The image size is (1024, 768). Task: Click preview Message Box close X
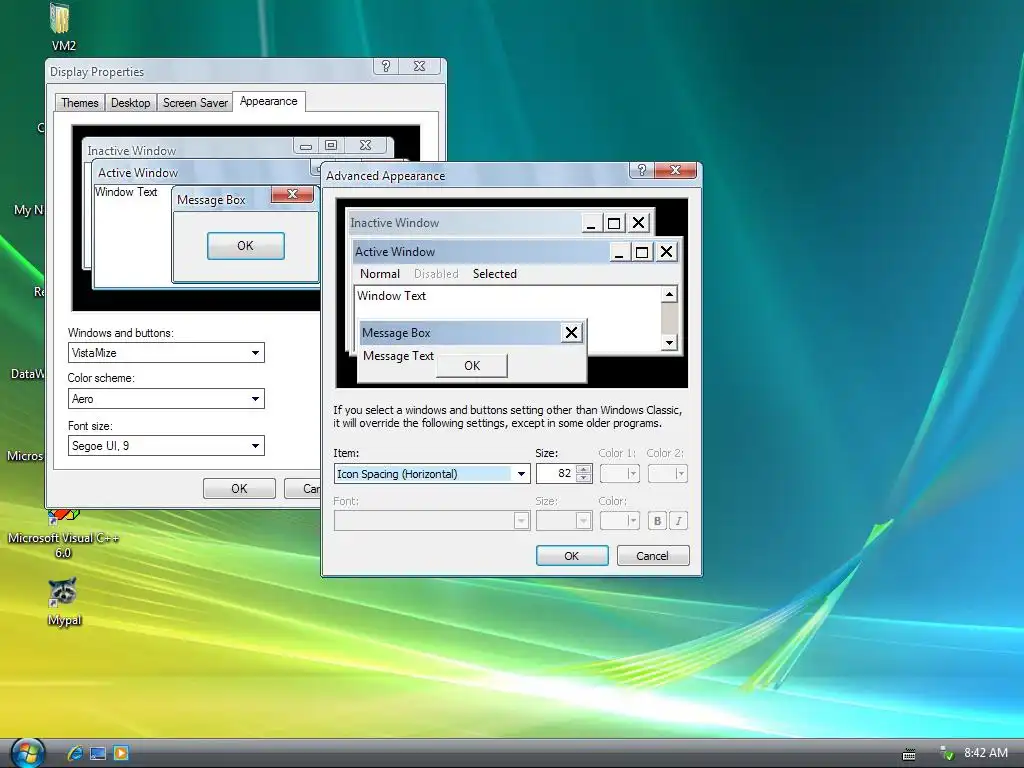(x=571, y=333)
